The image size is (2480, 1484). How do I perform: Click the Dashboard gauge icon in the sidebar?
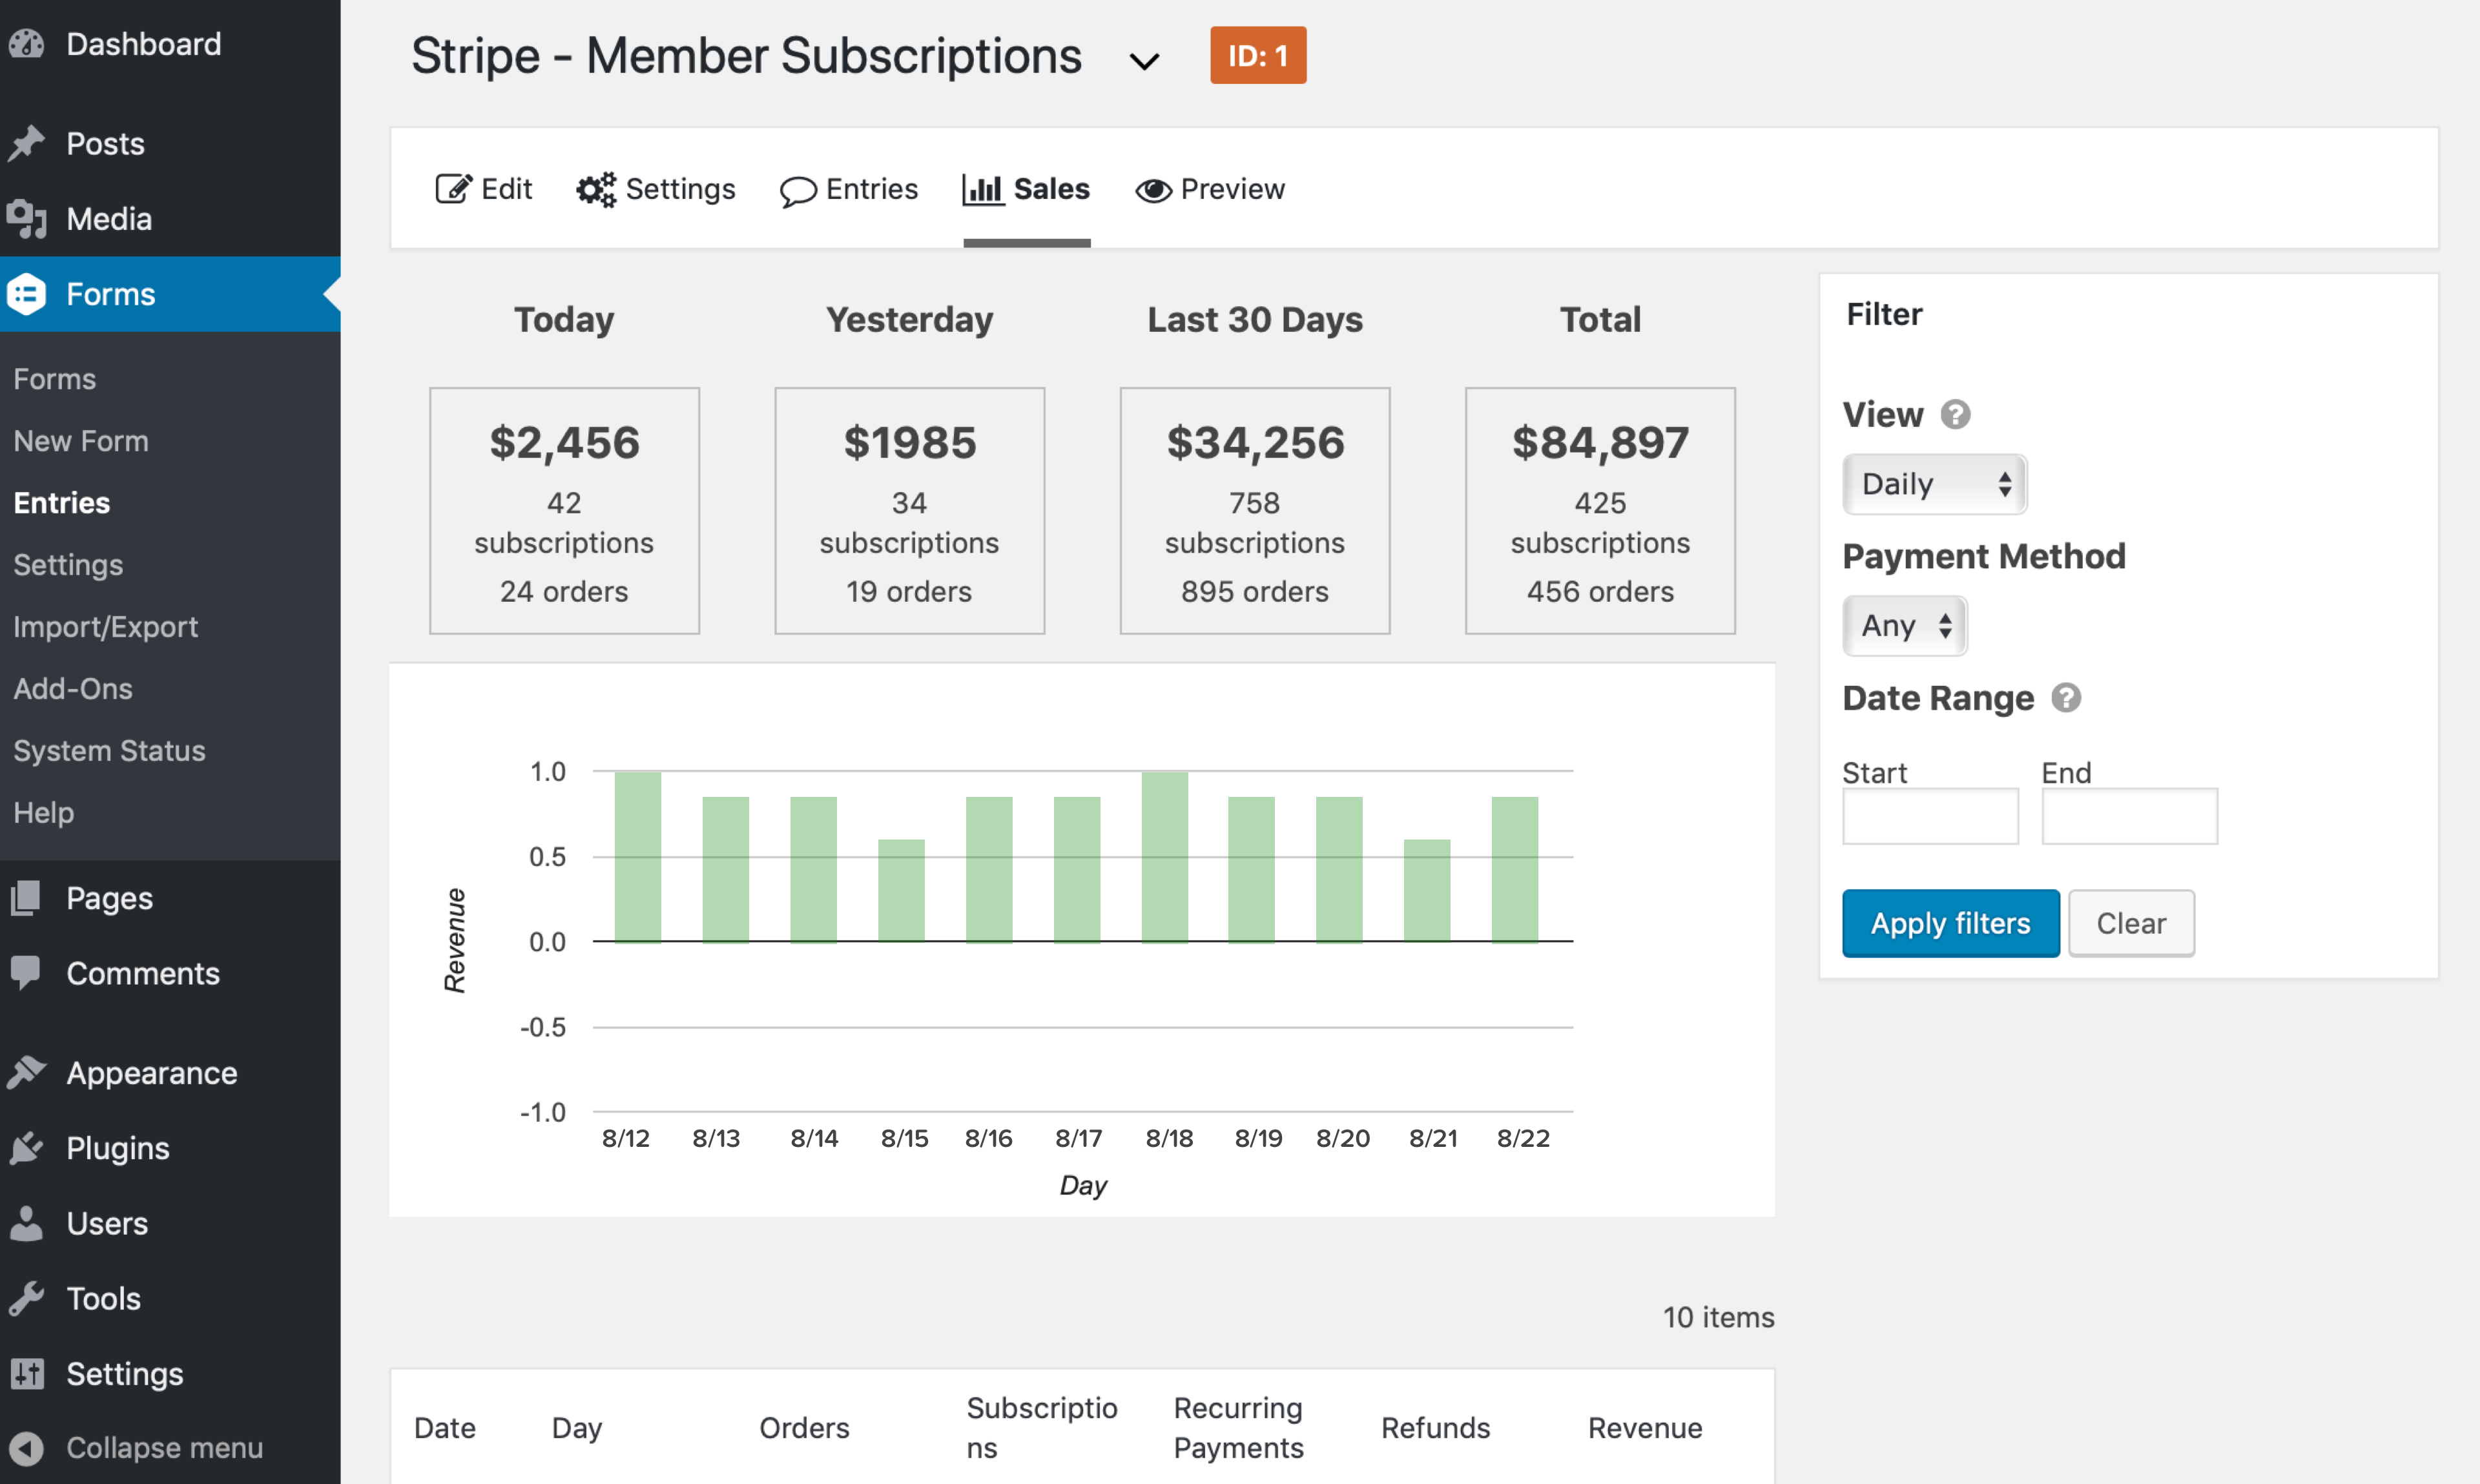click(x=27, y=44)
